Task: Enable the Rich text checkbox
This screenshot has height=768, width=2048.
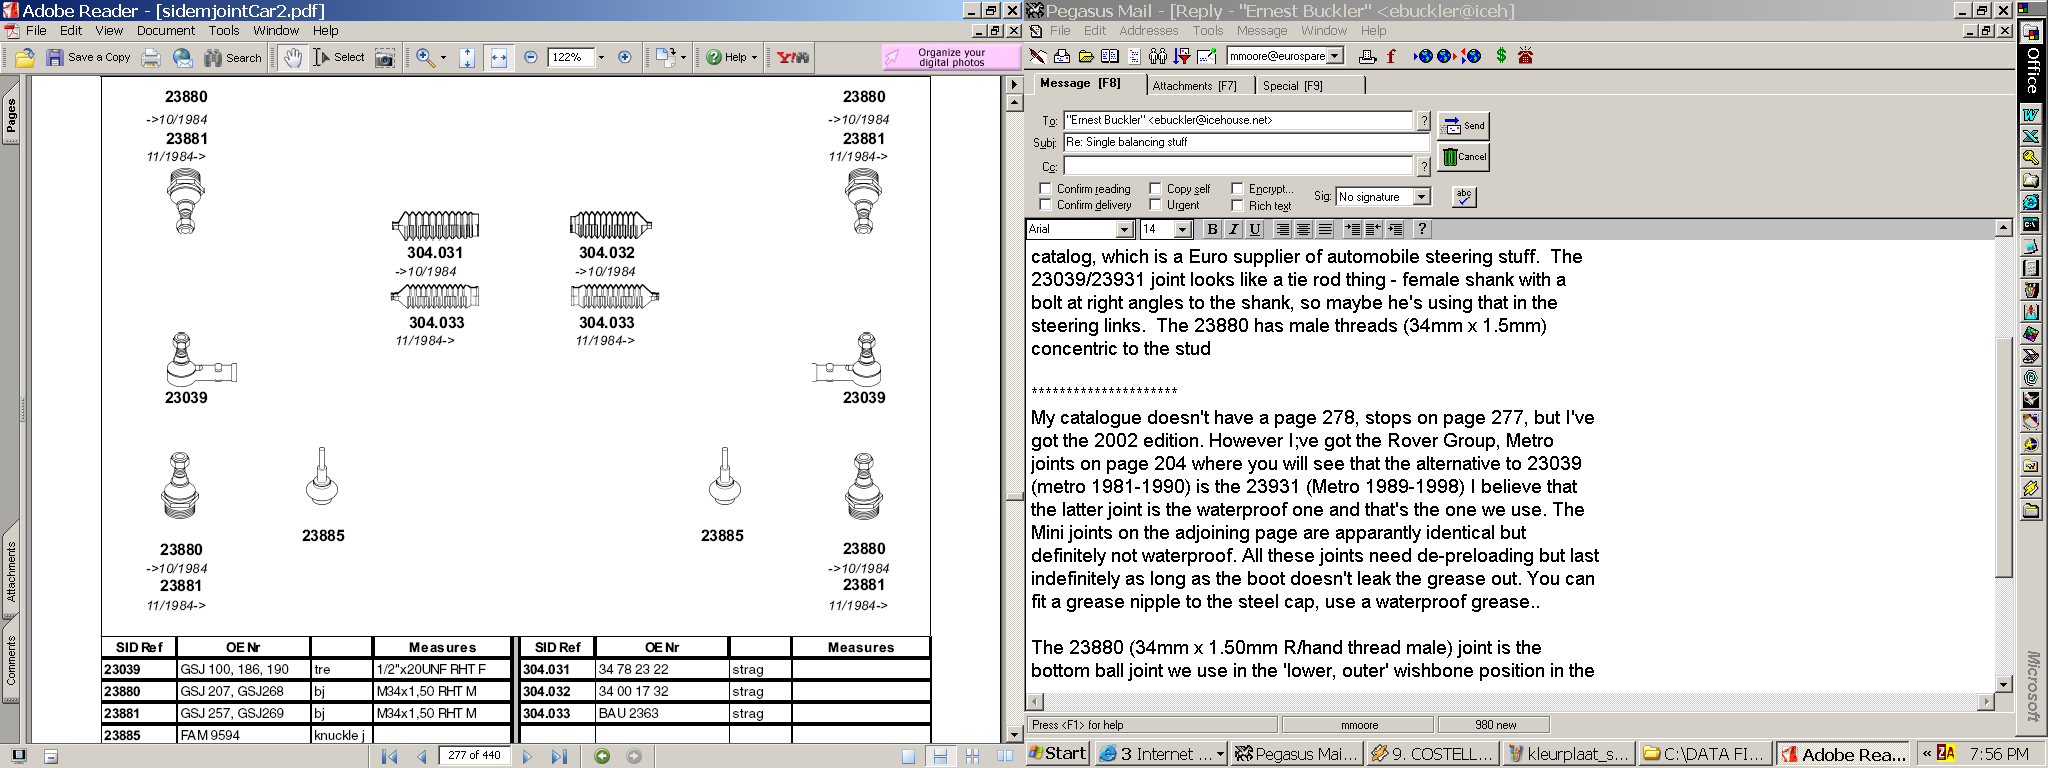Action: coord(1237,205)
